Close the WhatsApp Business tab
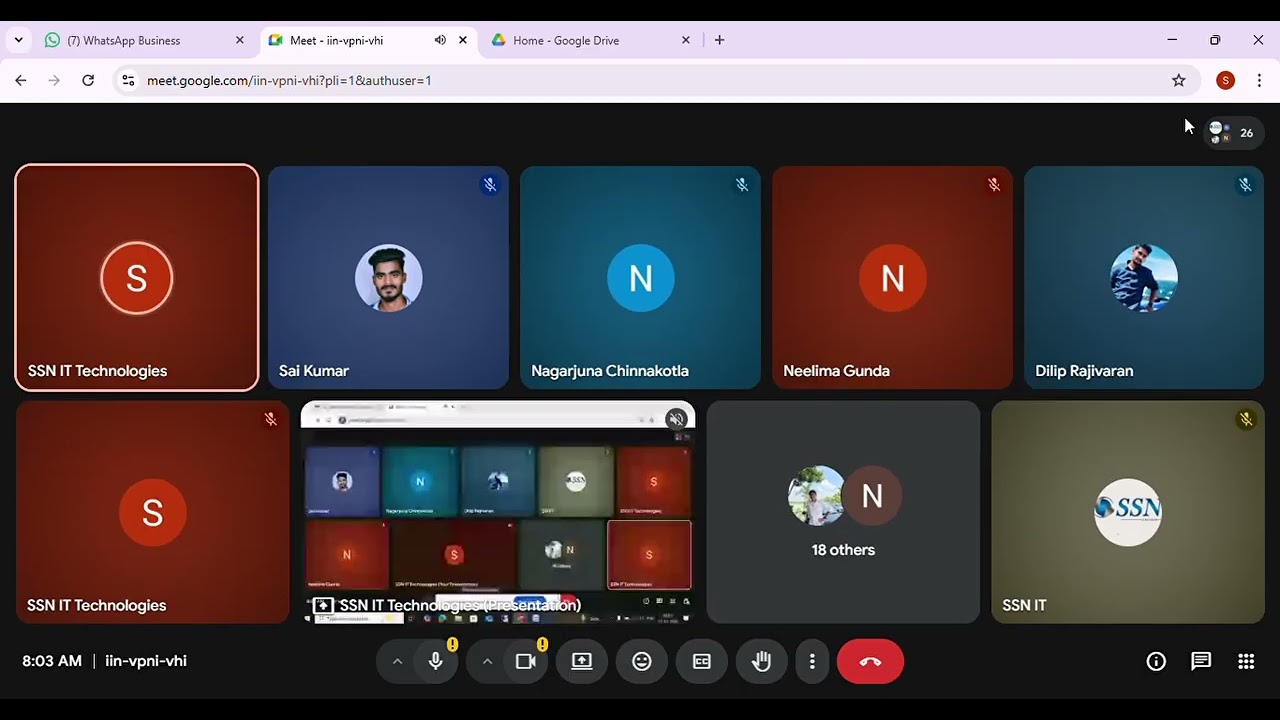The width and height of the screenshot is (1280, 720). (239, 40)
